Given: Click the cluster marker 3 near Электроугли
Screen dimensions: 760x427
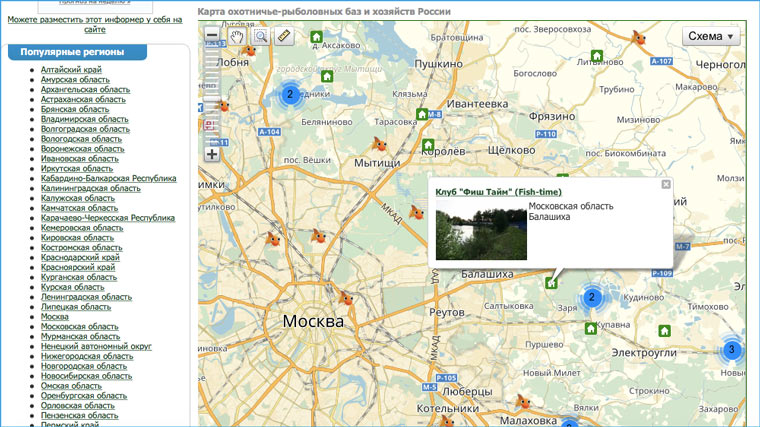Looking at the screenshot, I should (x=732, y=350).
